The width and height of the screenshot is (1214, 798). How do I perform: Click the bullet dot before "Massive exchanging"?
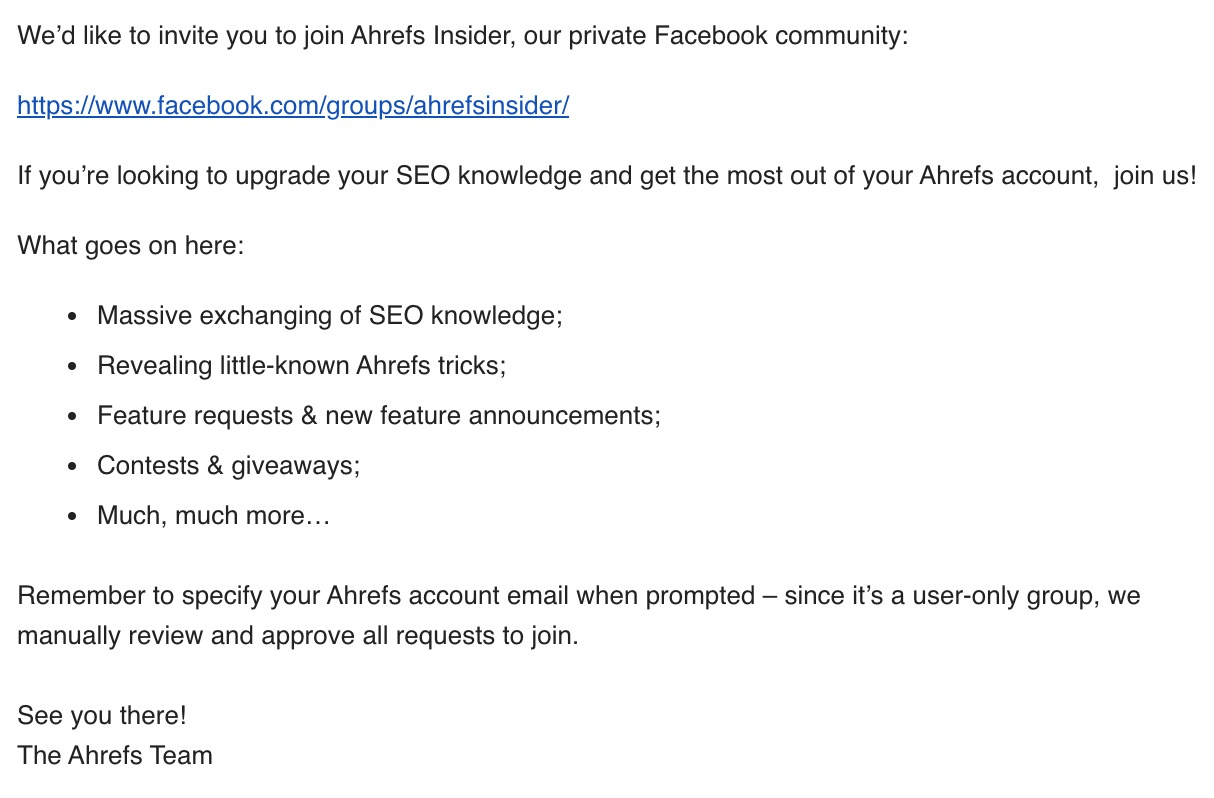[x=71, y=317]
